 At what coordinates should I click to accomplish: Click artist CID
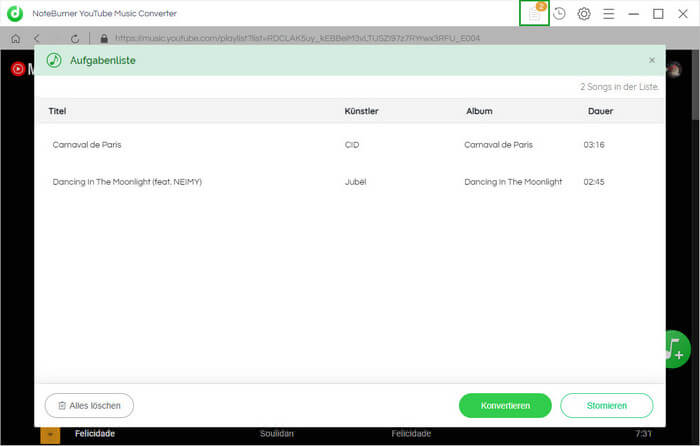352,145
